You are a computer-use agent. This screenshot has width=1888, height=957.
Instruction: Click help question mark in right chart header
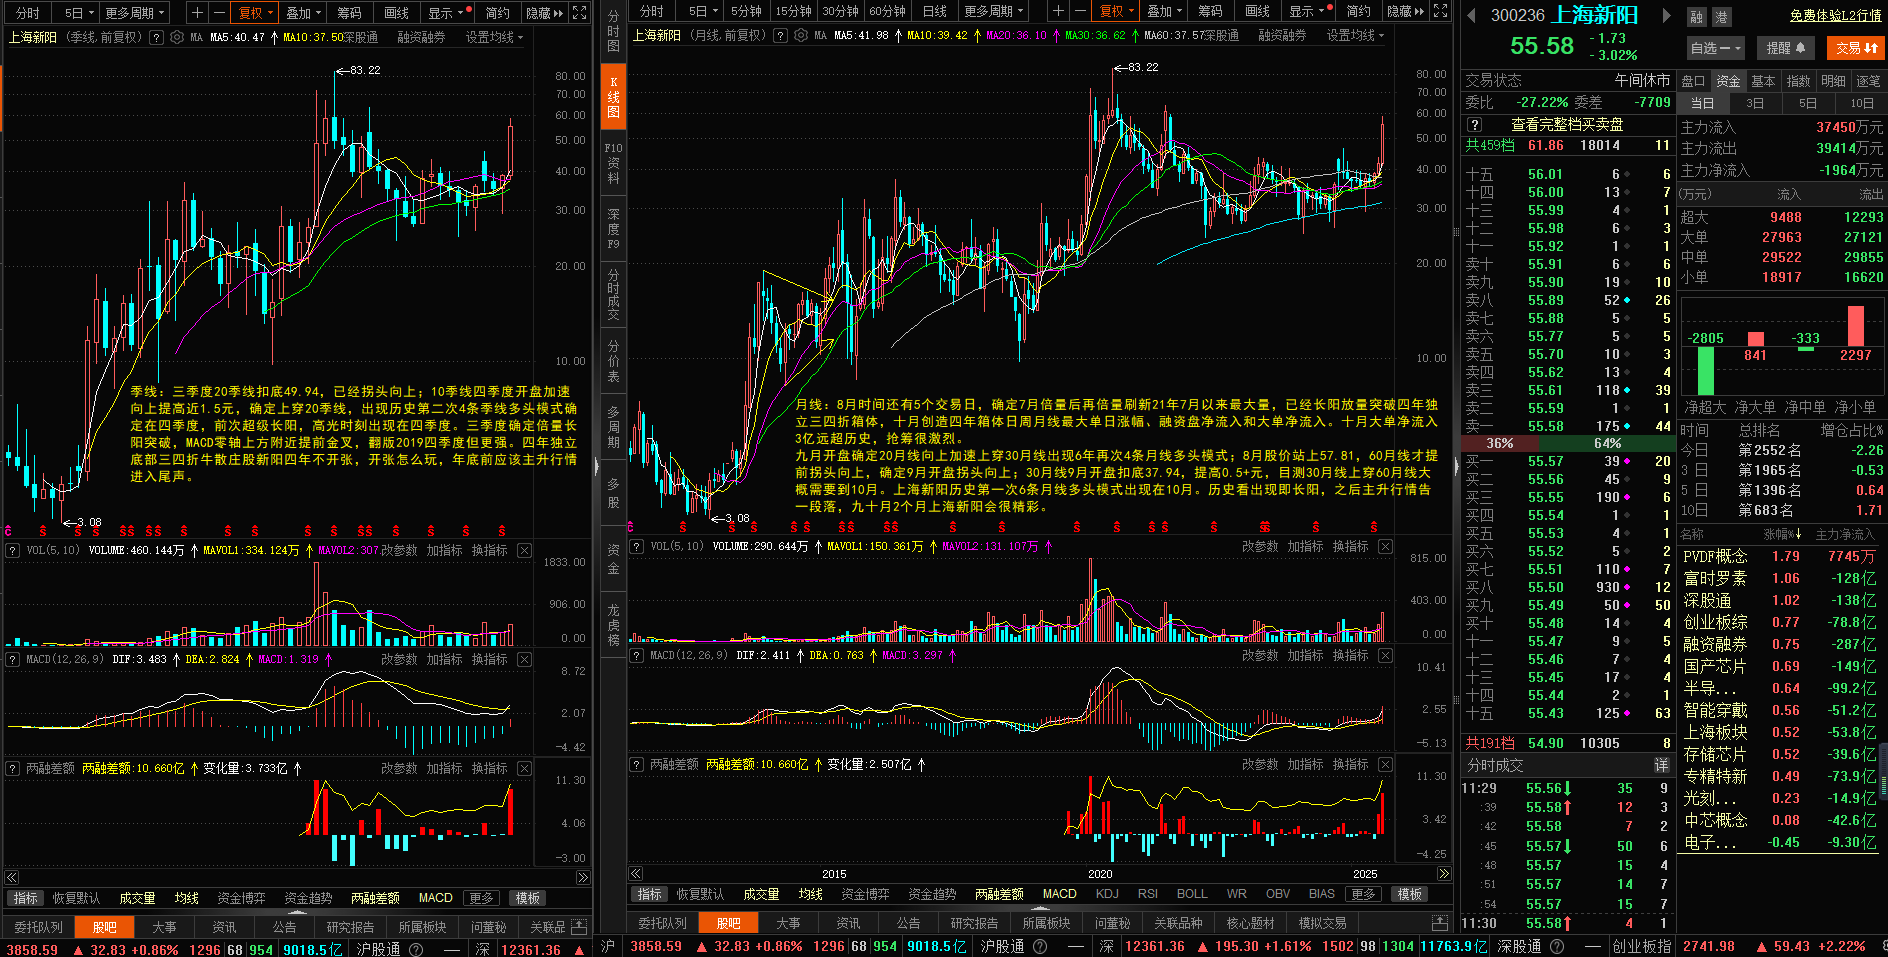point(780,35)
